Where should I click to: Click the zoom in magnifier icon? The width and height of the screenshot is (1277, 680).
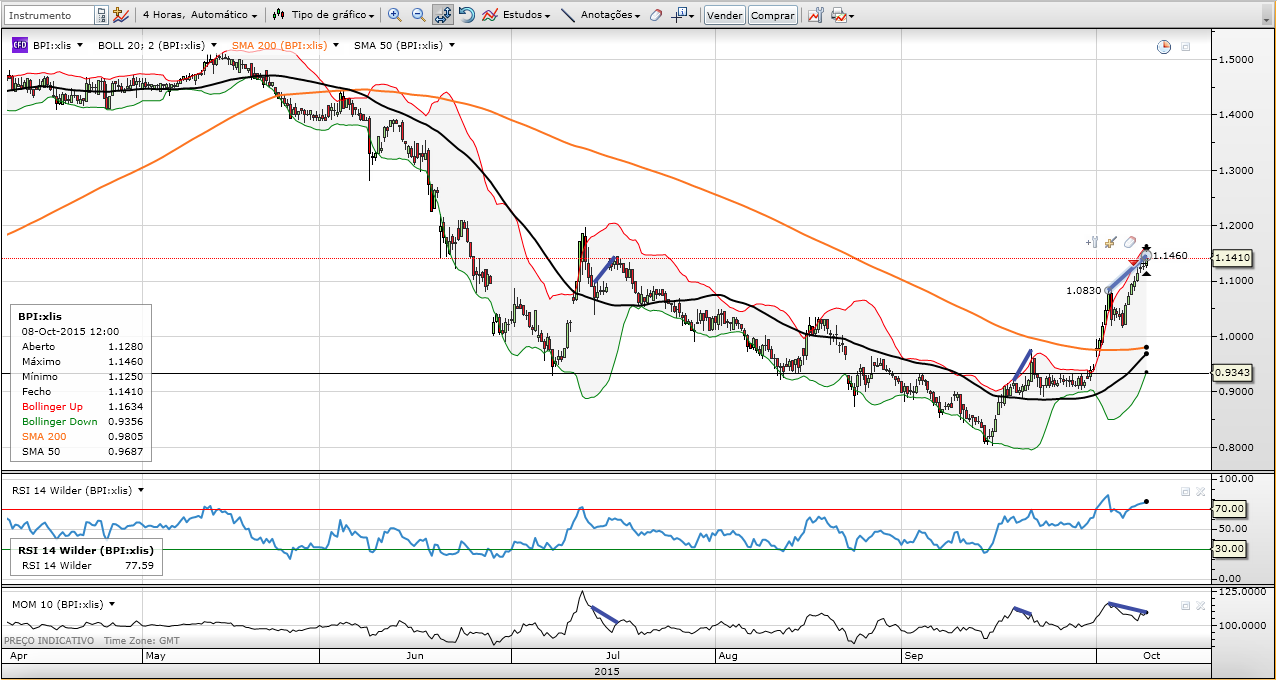pyautogui.click(x=394, y=15)
